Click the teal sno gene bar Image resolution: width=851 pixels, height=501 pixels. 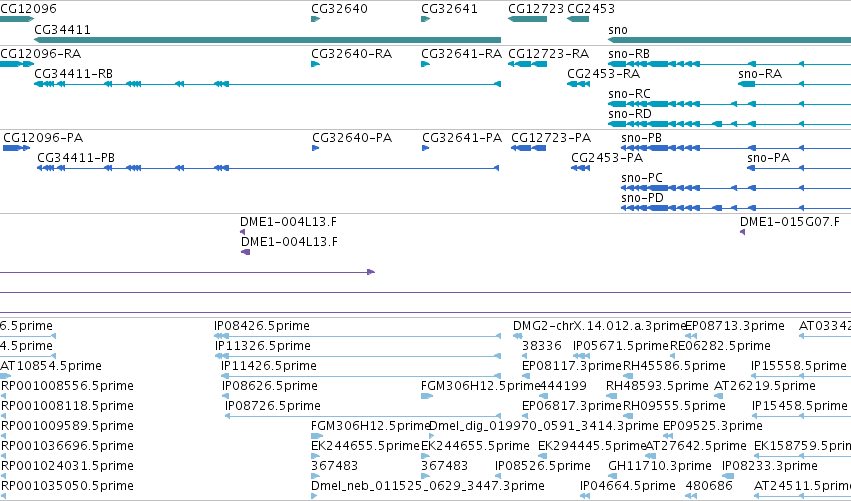tap(729, 40)
